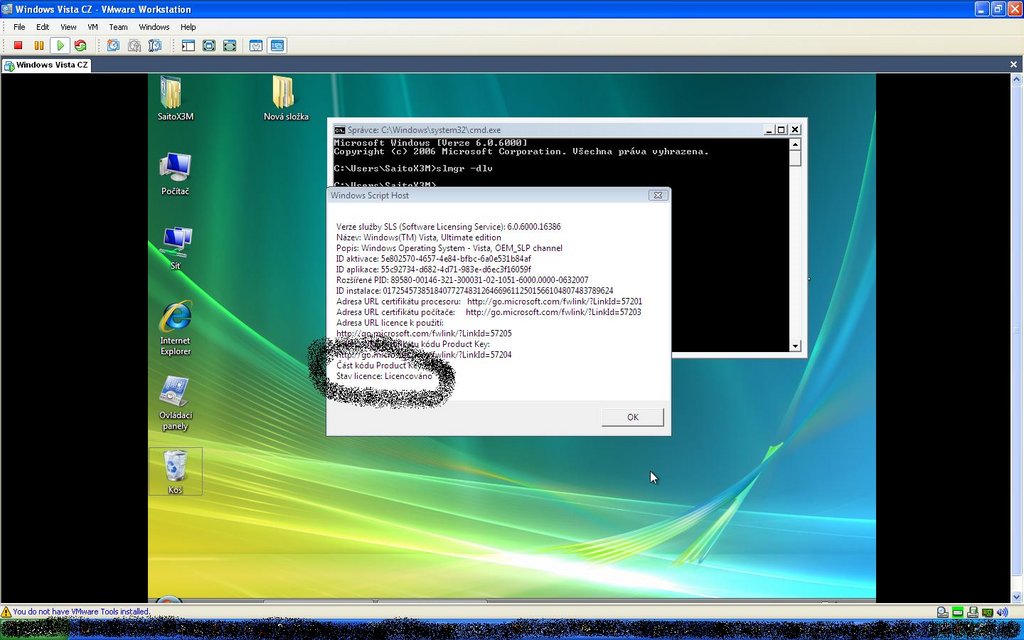Click OK in the Windows Script Host dialog
This screenshot has width=1024, height=640.
[632, 417]
